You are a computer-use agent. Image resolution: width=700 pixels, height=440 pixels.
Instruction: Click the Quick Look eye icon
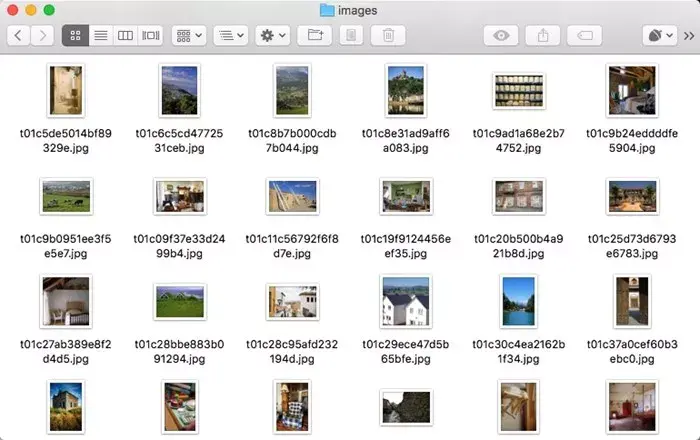(x=501, y=35)
